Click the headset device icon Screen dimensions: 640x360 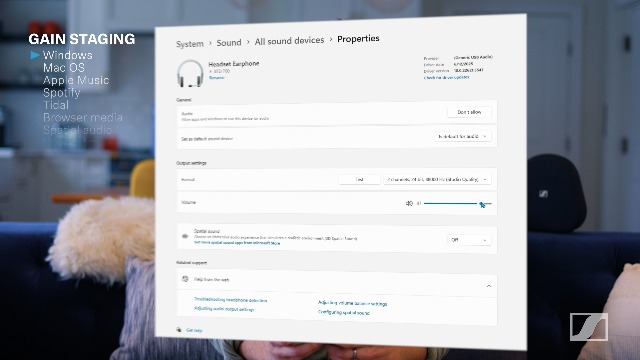point(190,73)
